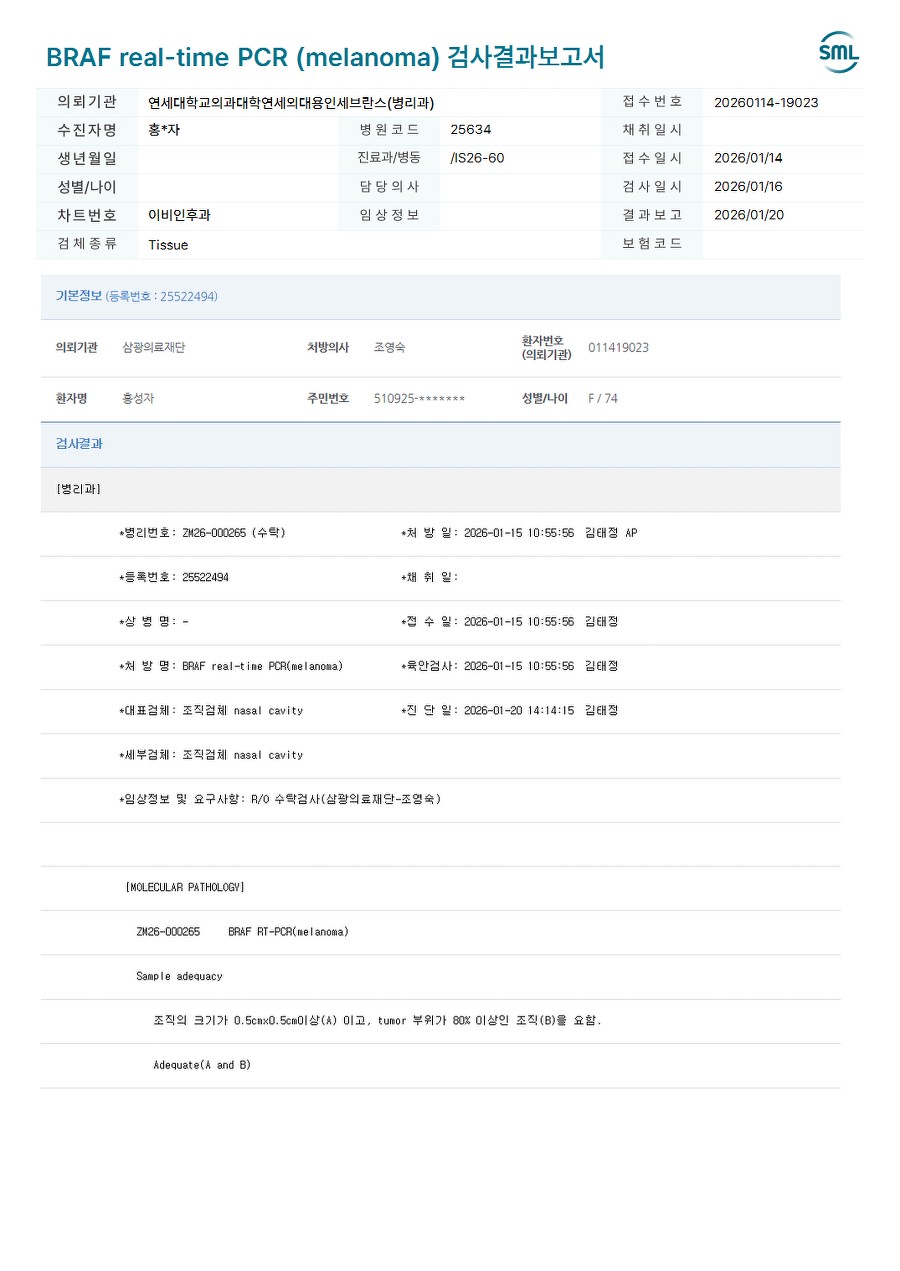Click the 'Adequate(A and B)' result
The height and width of the screenshot is (1271, 900).
(202, 1065)
